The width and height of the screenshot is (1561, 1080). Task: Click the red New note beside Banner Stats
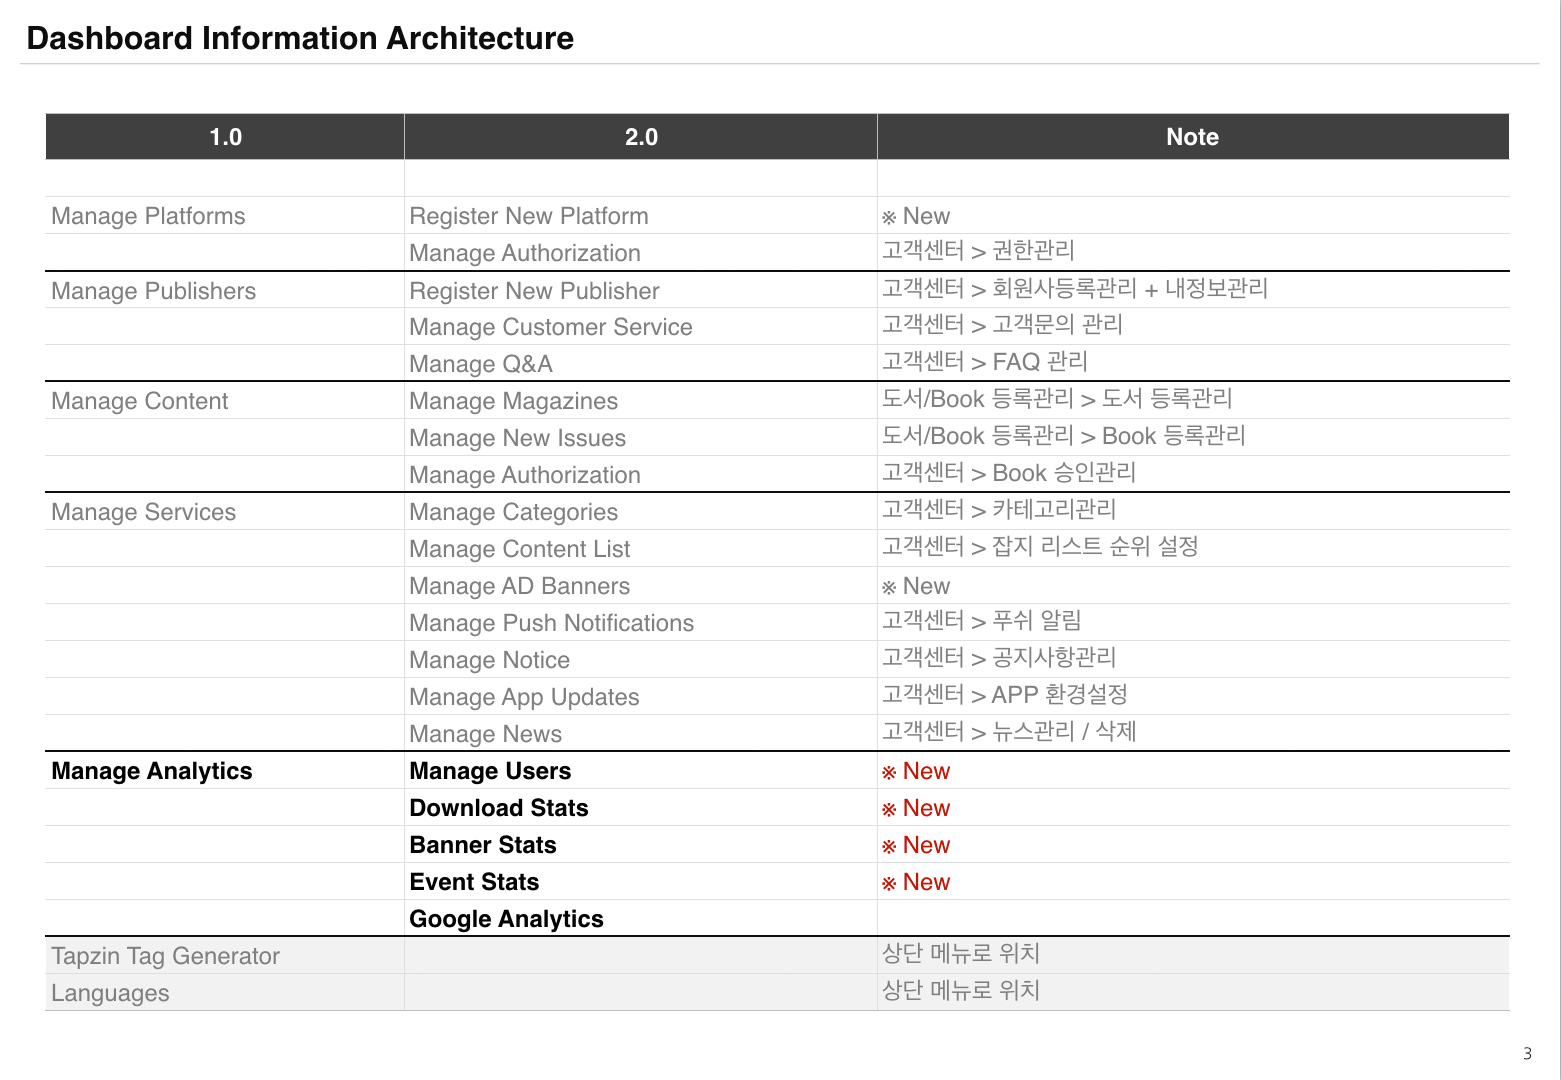pyautogui.click(x=916, y=845)
